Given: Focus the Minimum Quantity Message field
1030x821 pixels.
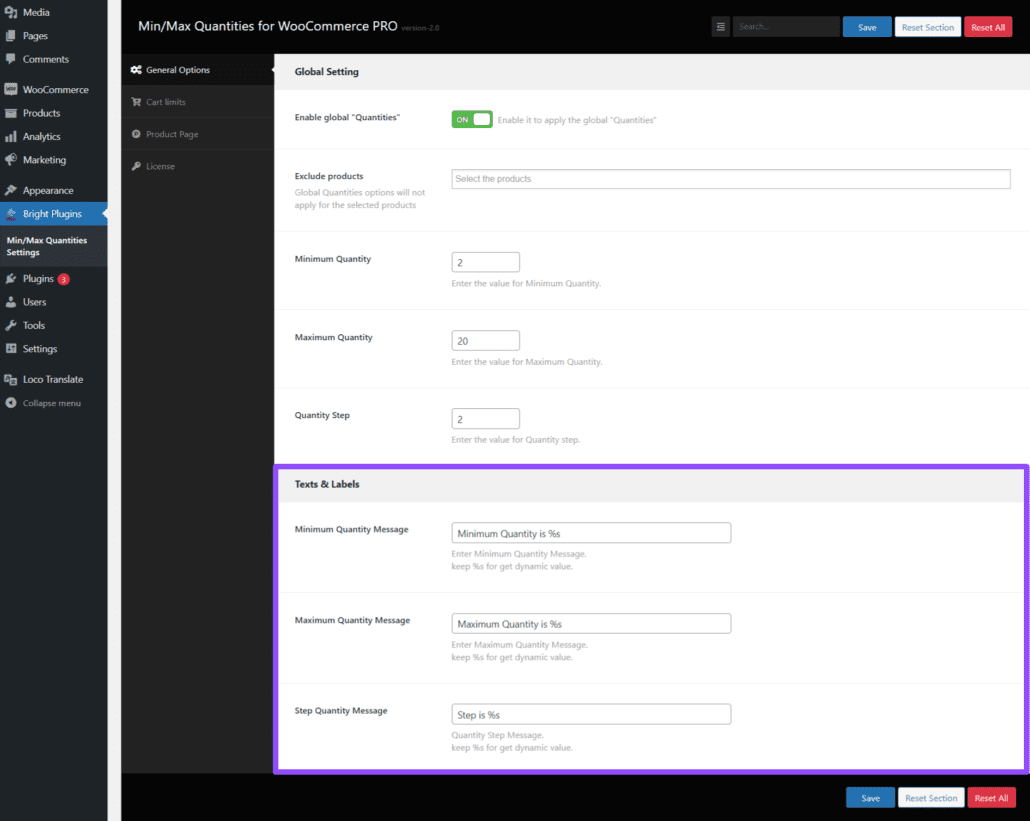Looking at the screenshot, I should [x=590, y=534].
